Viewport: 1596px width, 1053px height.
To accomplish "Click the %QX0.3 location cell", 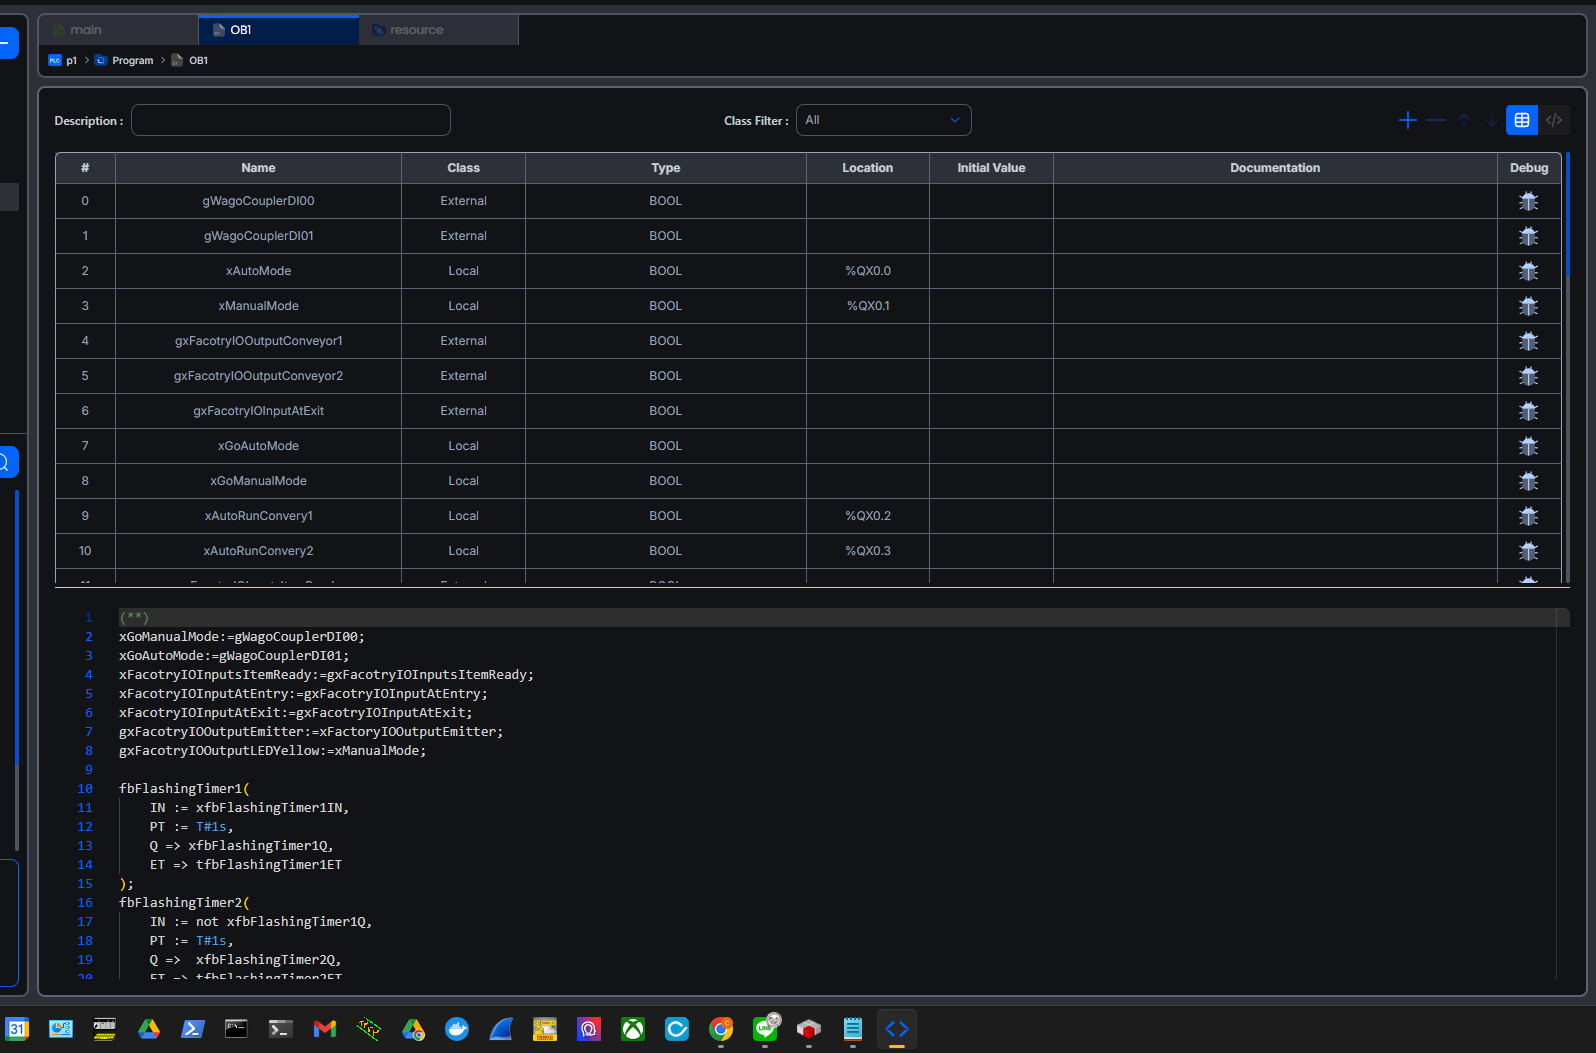I will pos(868,551).
